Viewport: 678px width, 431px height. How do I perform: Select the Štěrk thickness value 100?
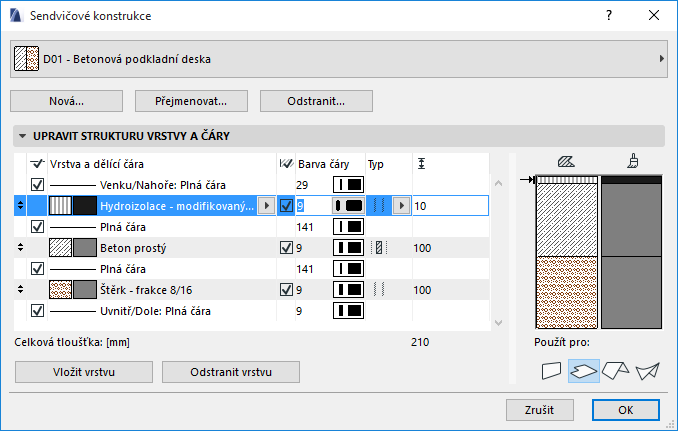click(422, 290)
